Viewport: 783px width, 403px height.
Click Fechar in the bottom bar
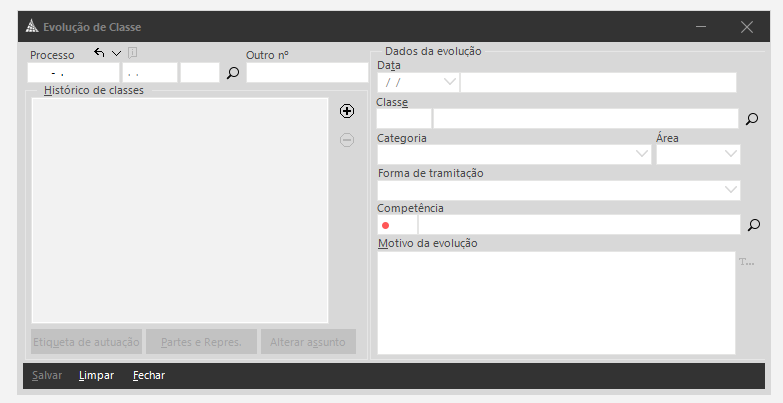click(x=149, y=376)
